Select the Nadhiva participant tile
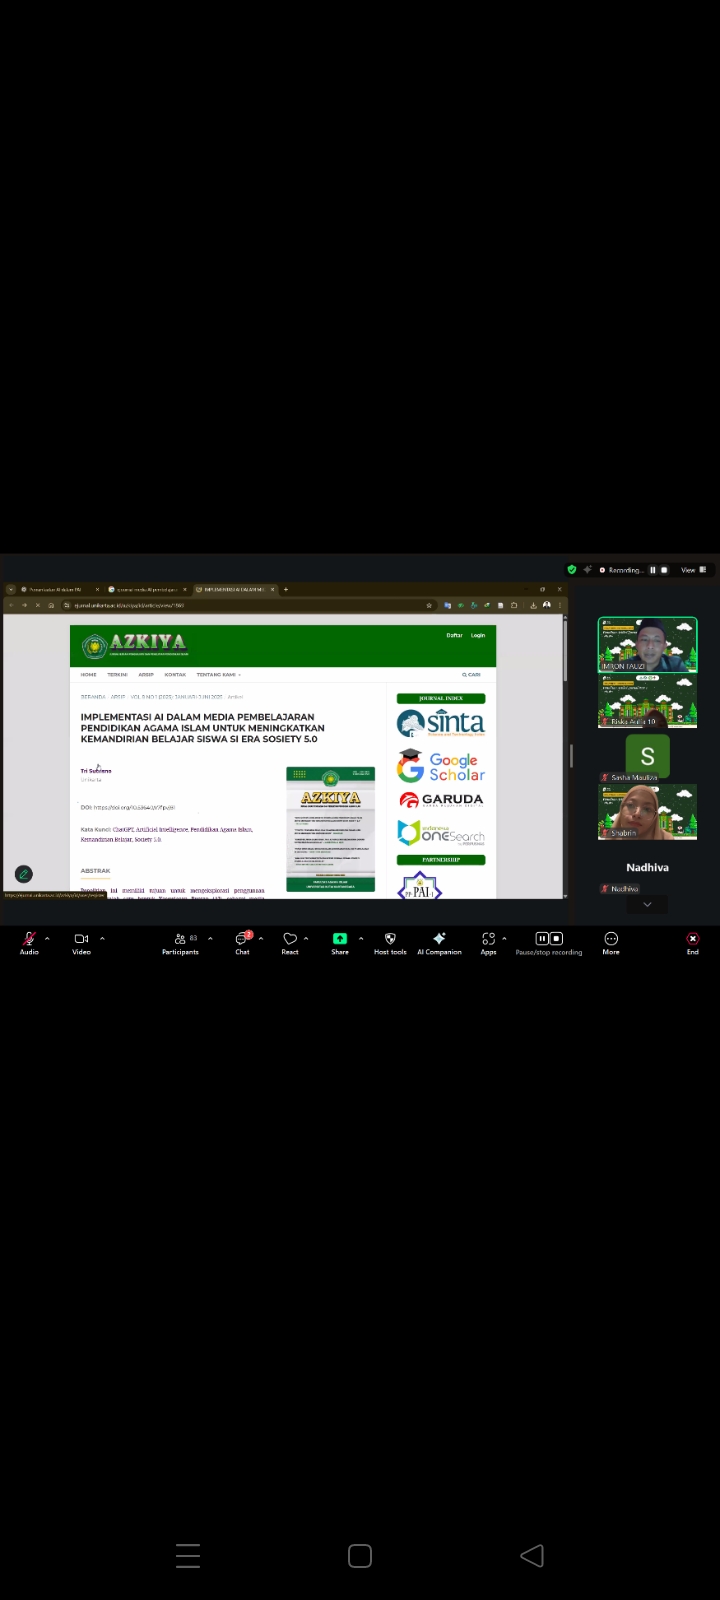The height and width of the screenshot is (1600, 720). [647, 867]
